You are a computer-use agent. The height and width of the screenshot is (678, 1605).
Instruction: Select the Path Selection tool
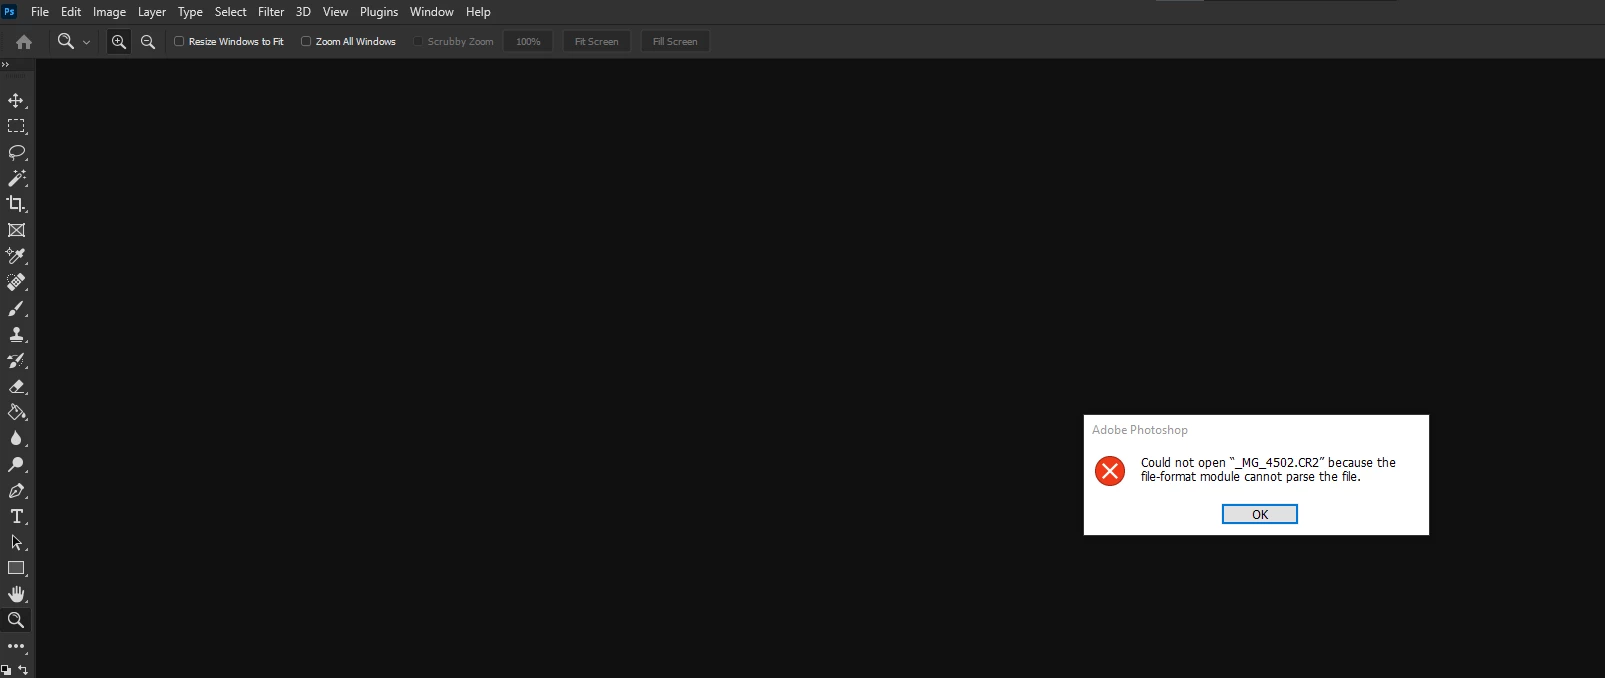pyautogui.click(x=16, y=542)
